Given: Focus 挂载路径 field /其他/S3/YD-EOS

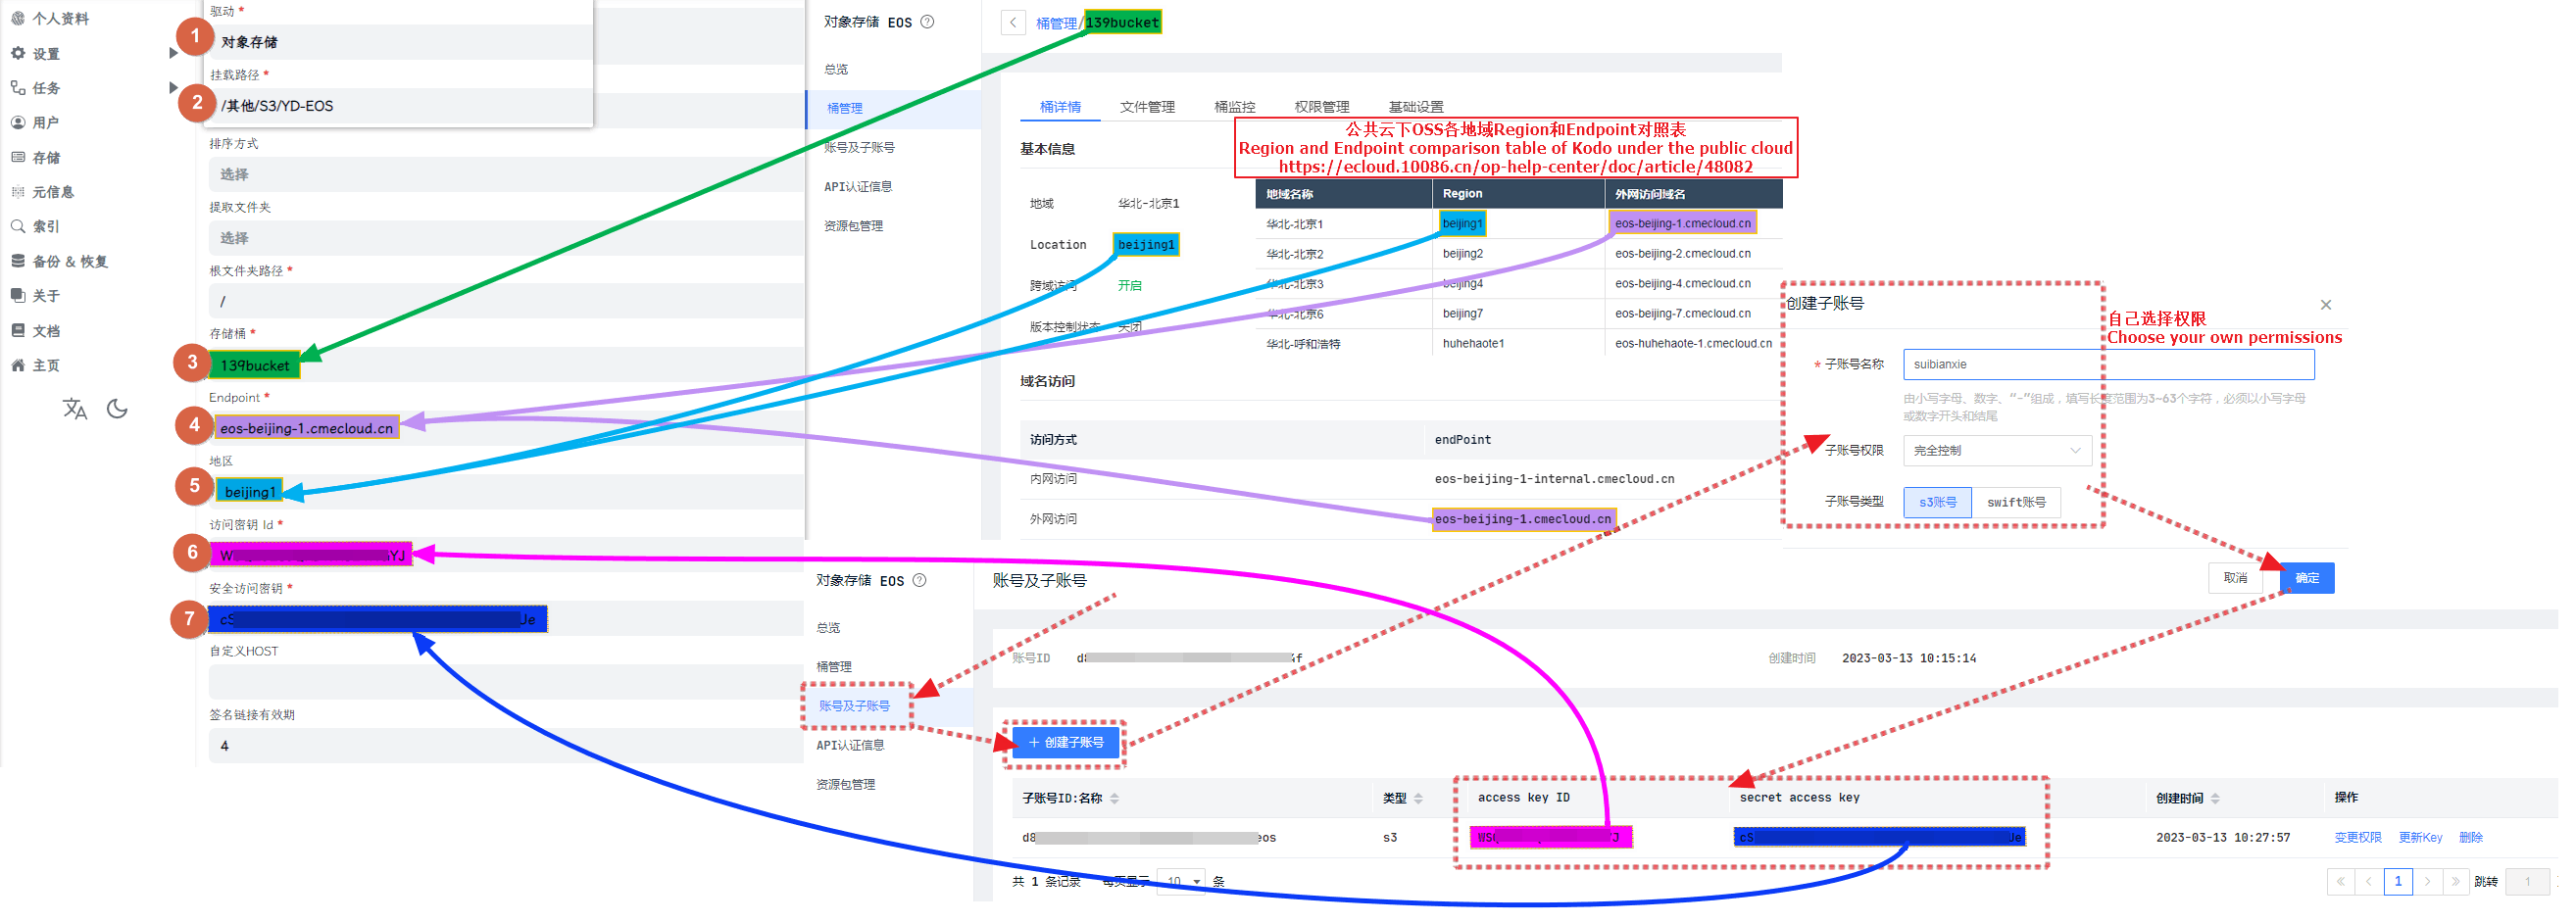Looking at the screenshot, I should pyautogui.click(x=400, y=106).
